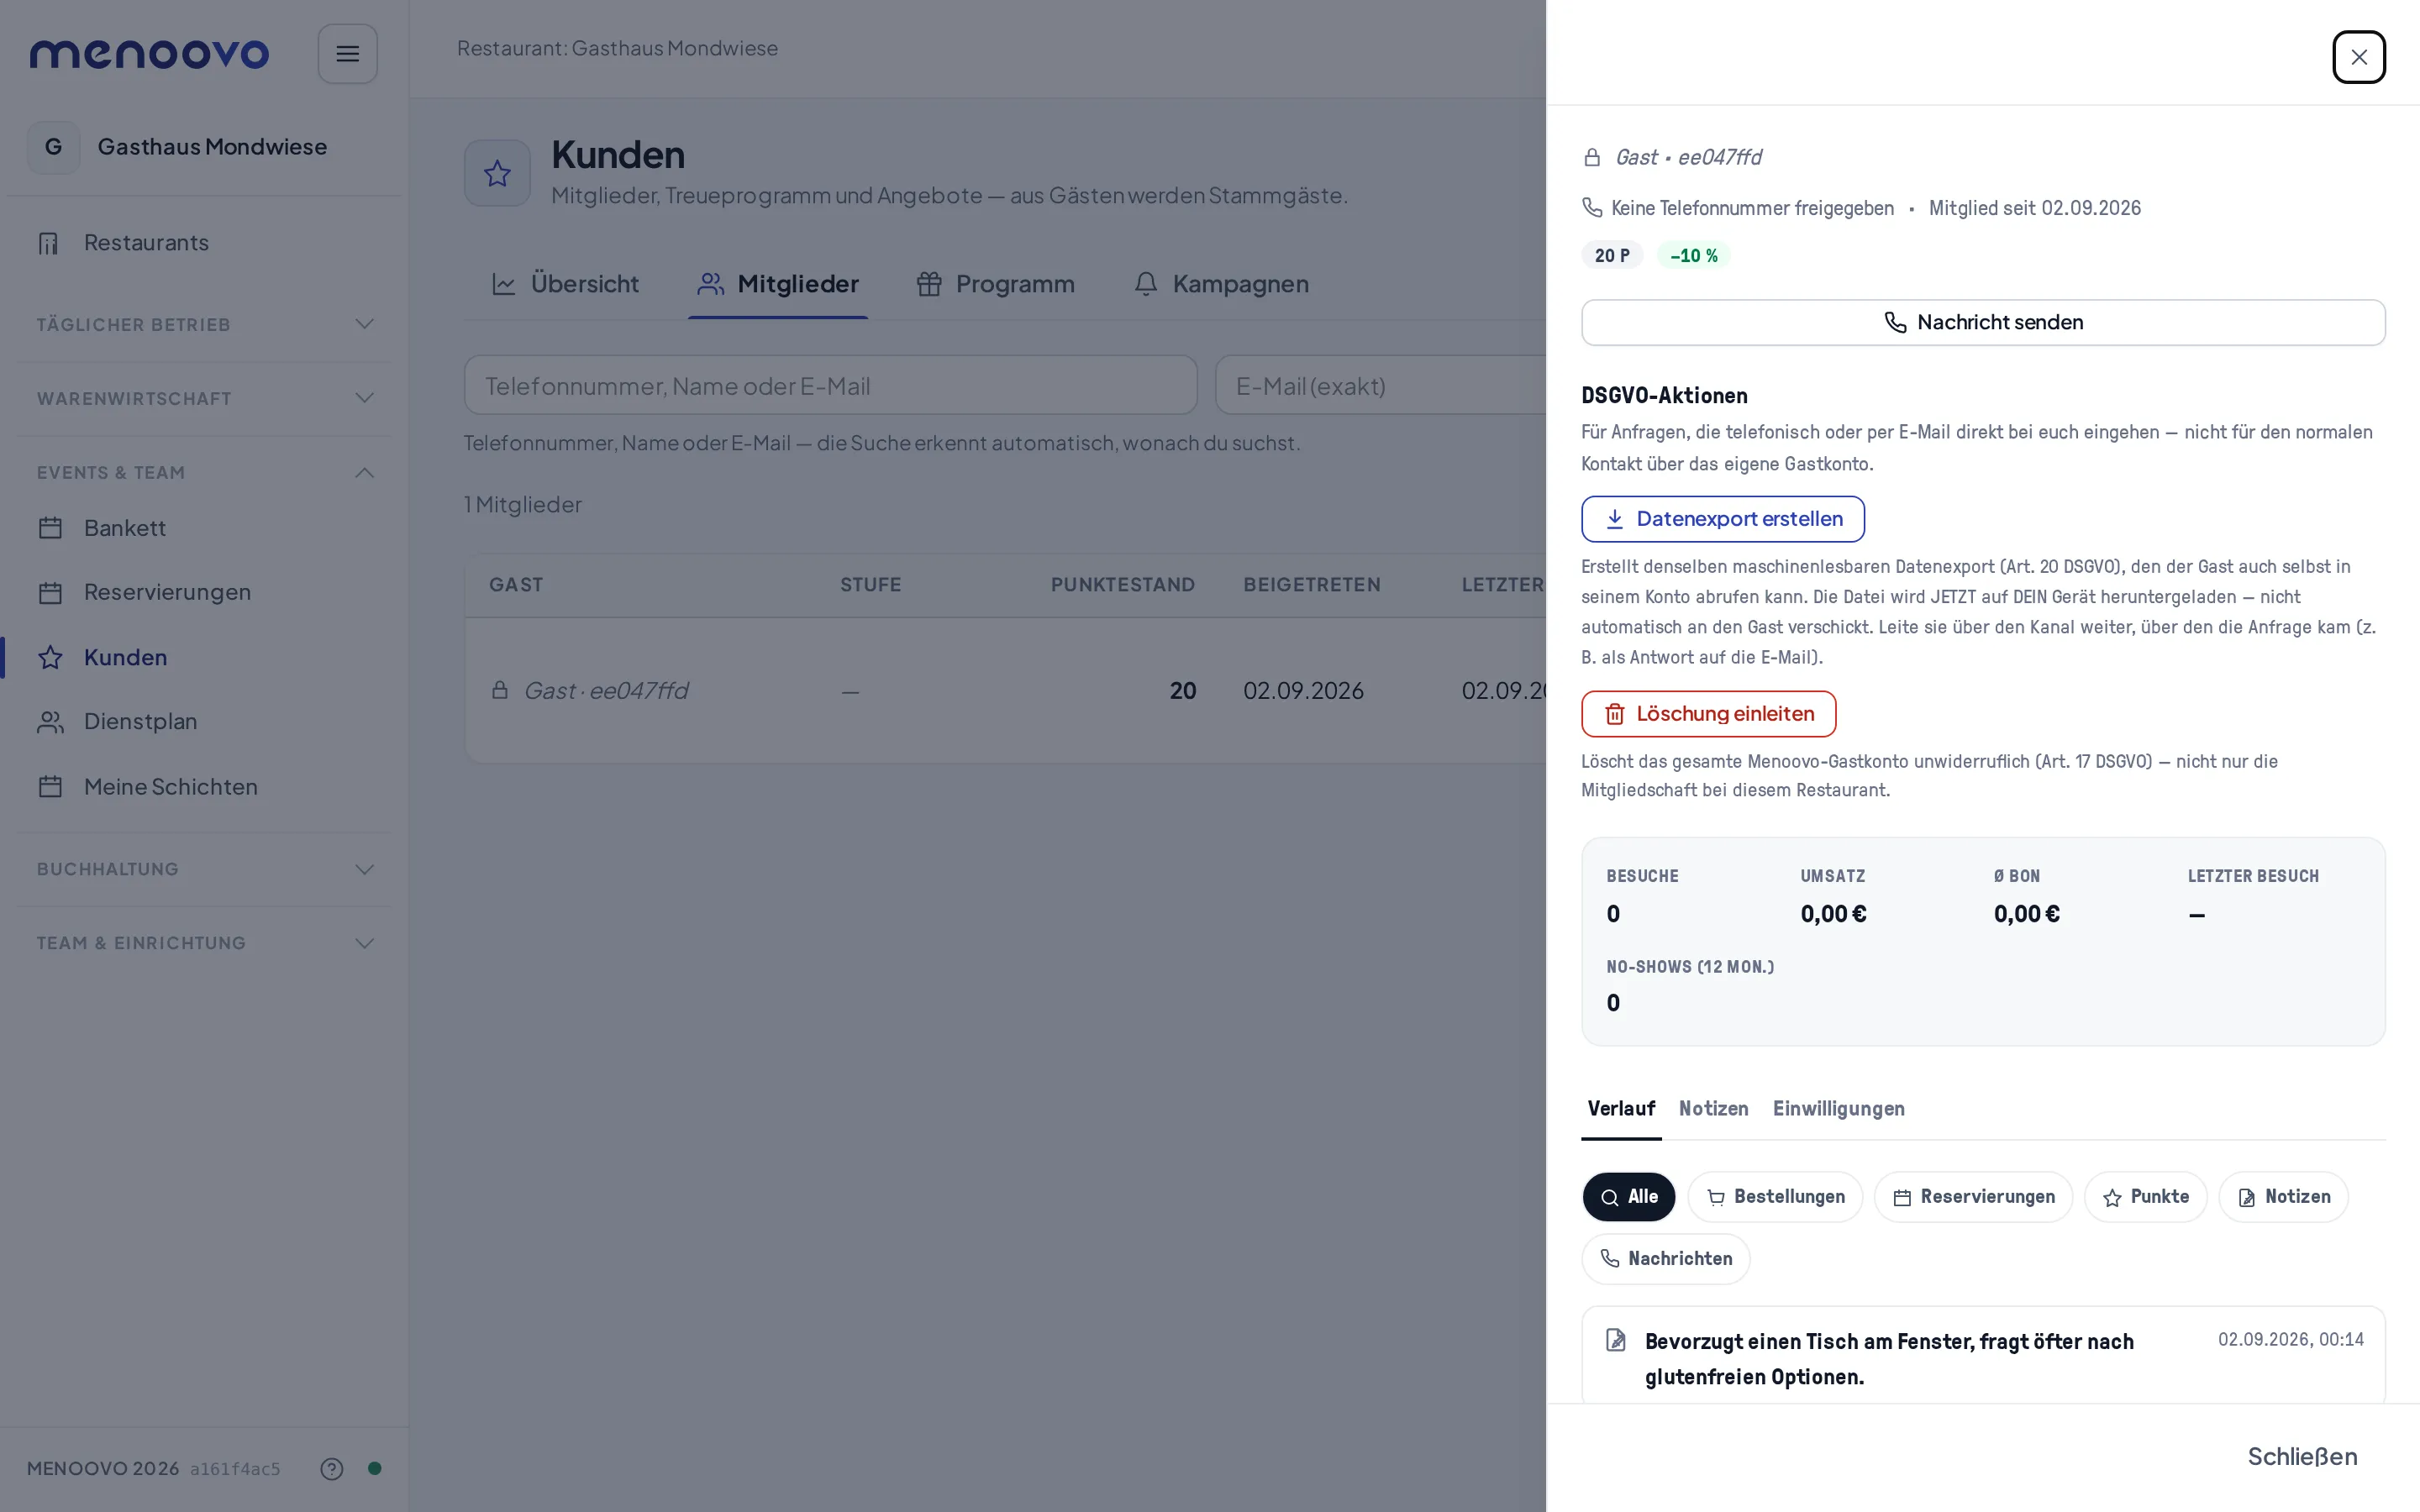Switch to the Kampagnen tab
This screenshot has height=1512, width=2420.
[1221, 284]
